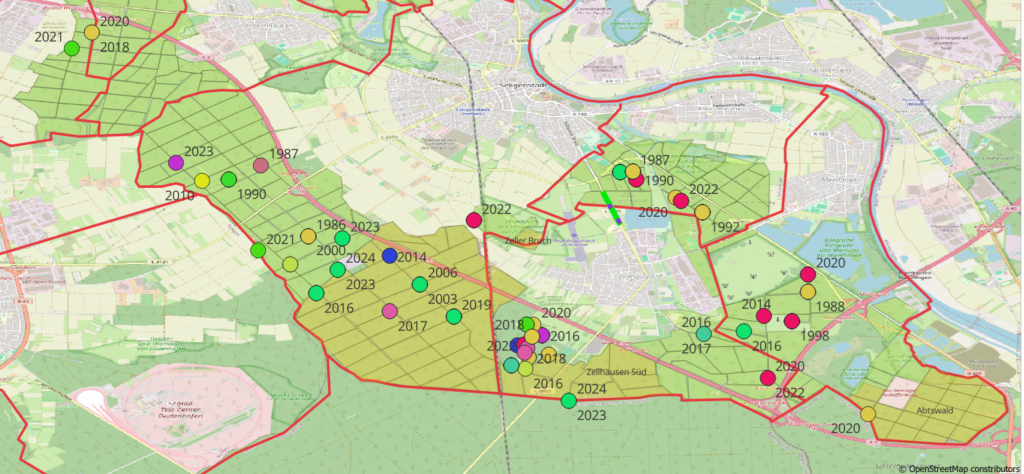
Task: Click the Abtswald forest area label
Action: pyautogui.click(x=932, y=410)
